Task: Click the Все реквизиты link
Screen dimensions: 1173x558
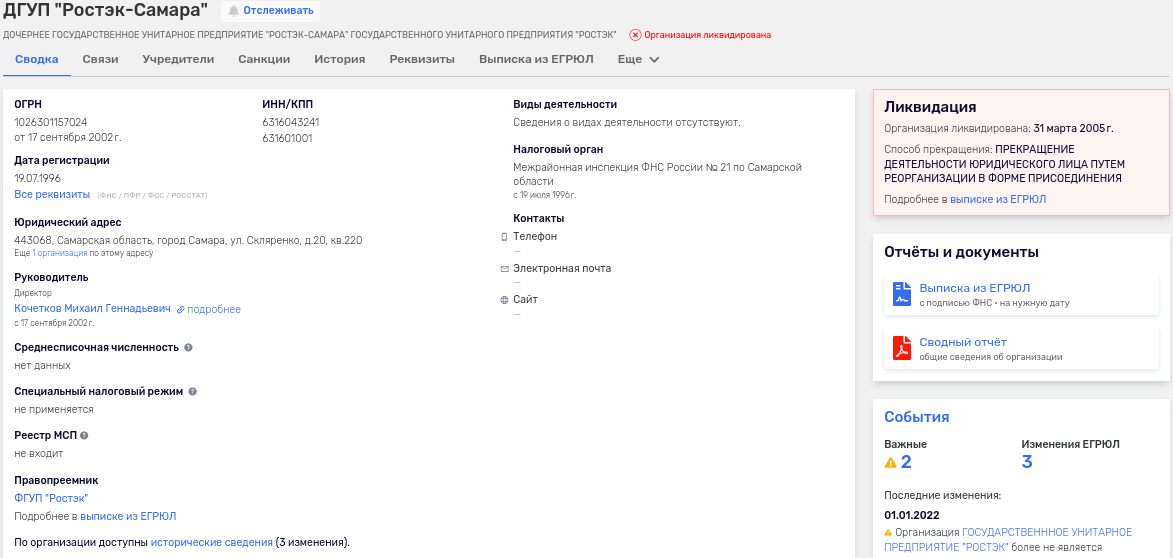Action: (x=52, y=194)
